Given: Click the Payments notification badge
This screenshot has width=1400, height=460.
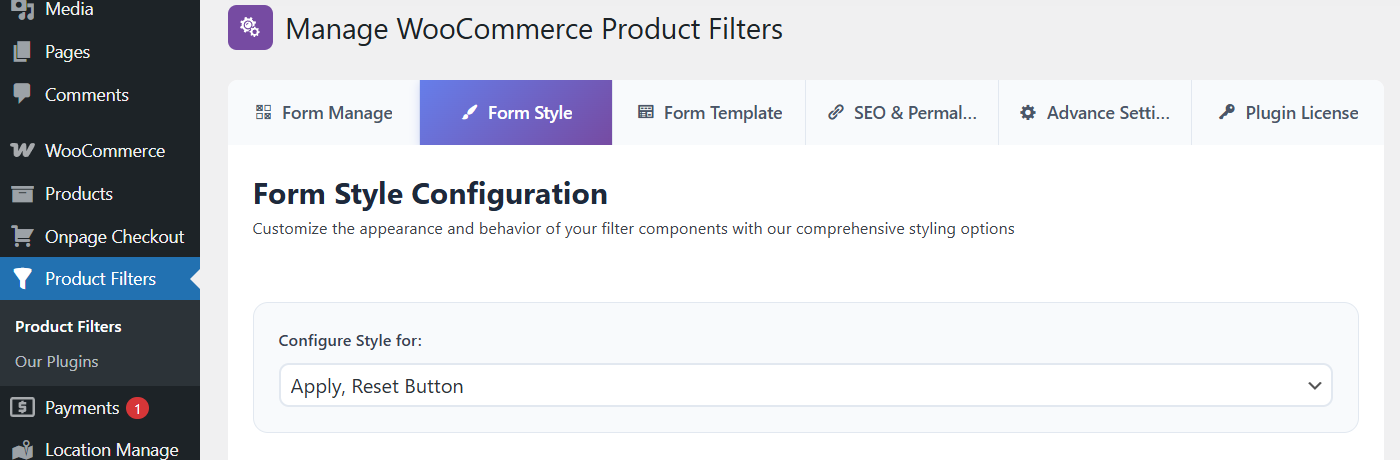Looking at the screenshot, I should coord(137,408).
